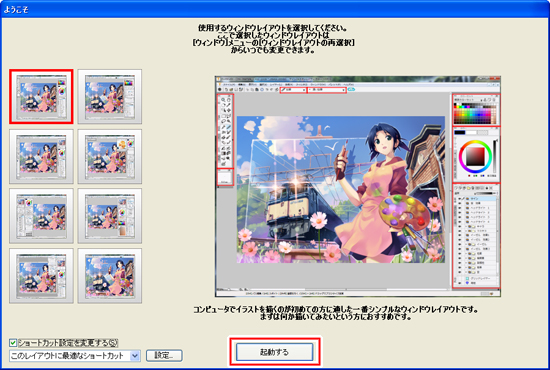The image size is (550, 370).
Task: Uncheck the ショートカット設定を変更する checkbox
Action: 13,343
